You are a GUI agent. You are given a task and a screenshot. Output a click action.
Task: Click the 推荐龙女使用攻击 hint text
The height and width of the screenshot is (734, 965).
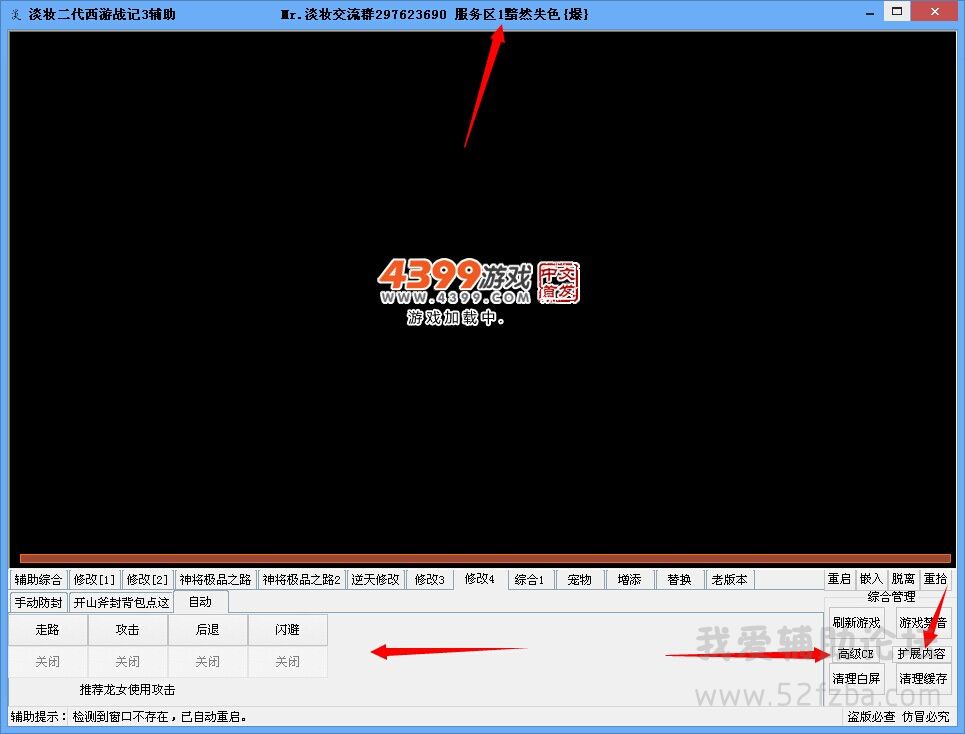coord(127,690)
